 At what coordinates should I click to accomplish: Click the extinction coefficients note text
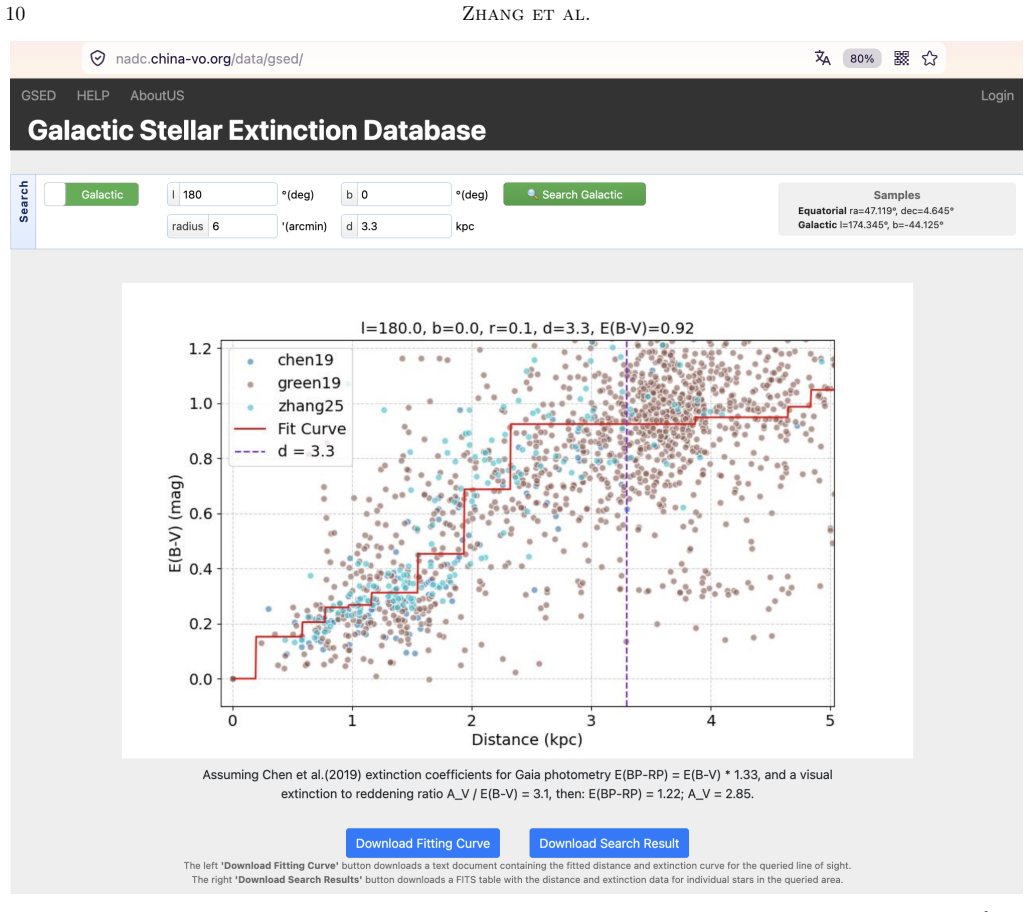[517, 784]
